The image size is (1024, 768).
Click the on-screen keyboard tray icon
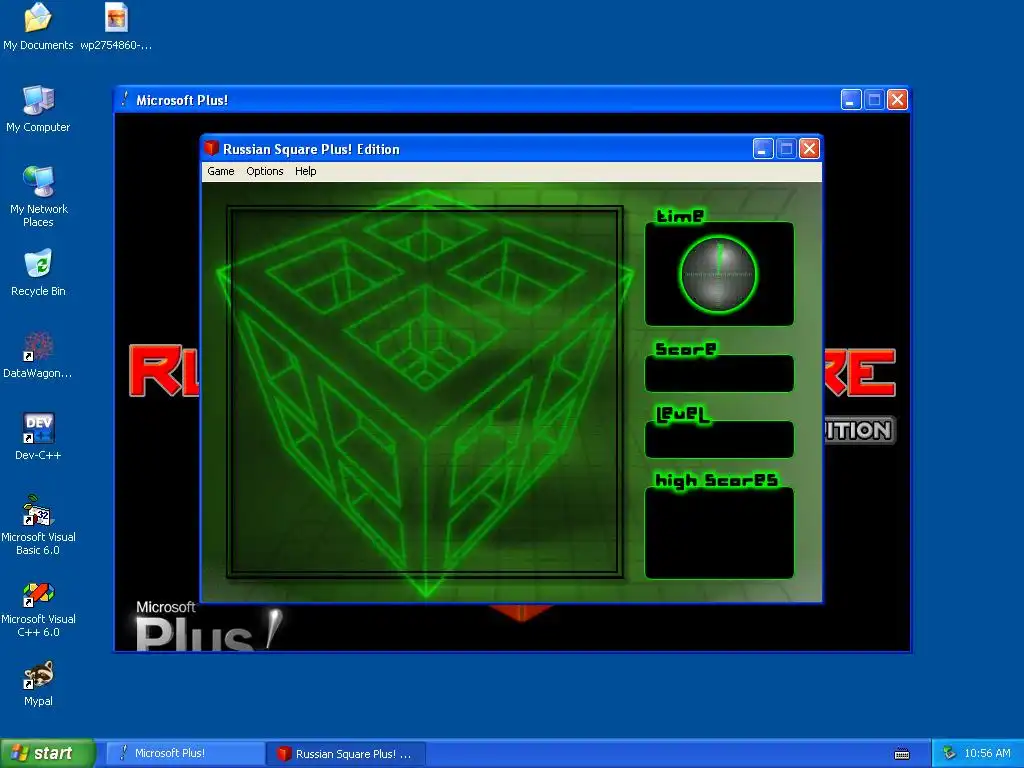[x=902, y=754]
